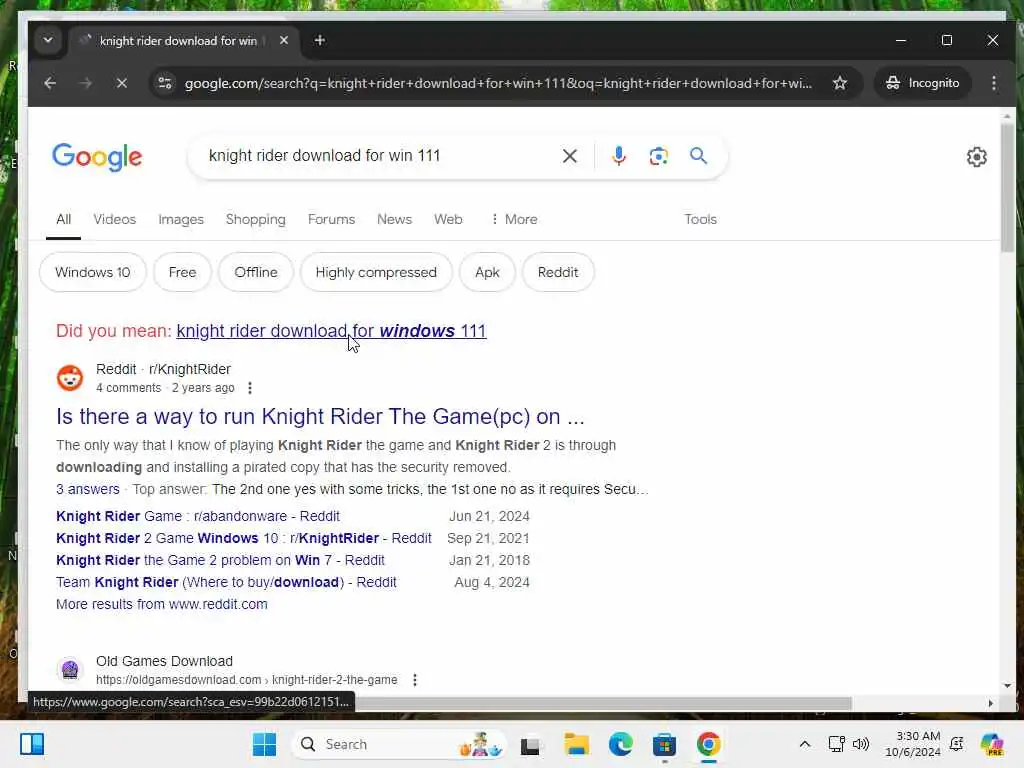1024x768 pixels.
Task: Click the address bar URL
Action: click(x=498, y=83)
